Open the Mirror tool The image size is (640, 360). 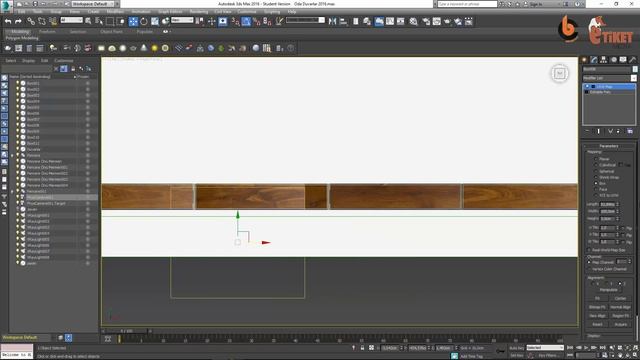pyautogui.click(x=333, y=22)
